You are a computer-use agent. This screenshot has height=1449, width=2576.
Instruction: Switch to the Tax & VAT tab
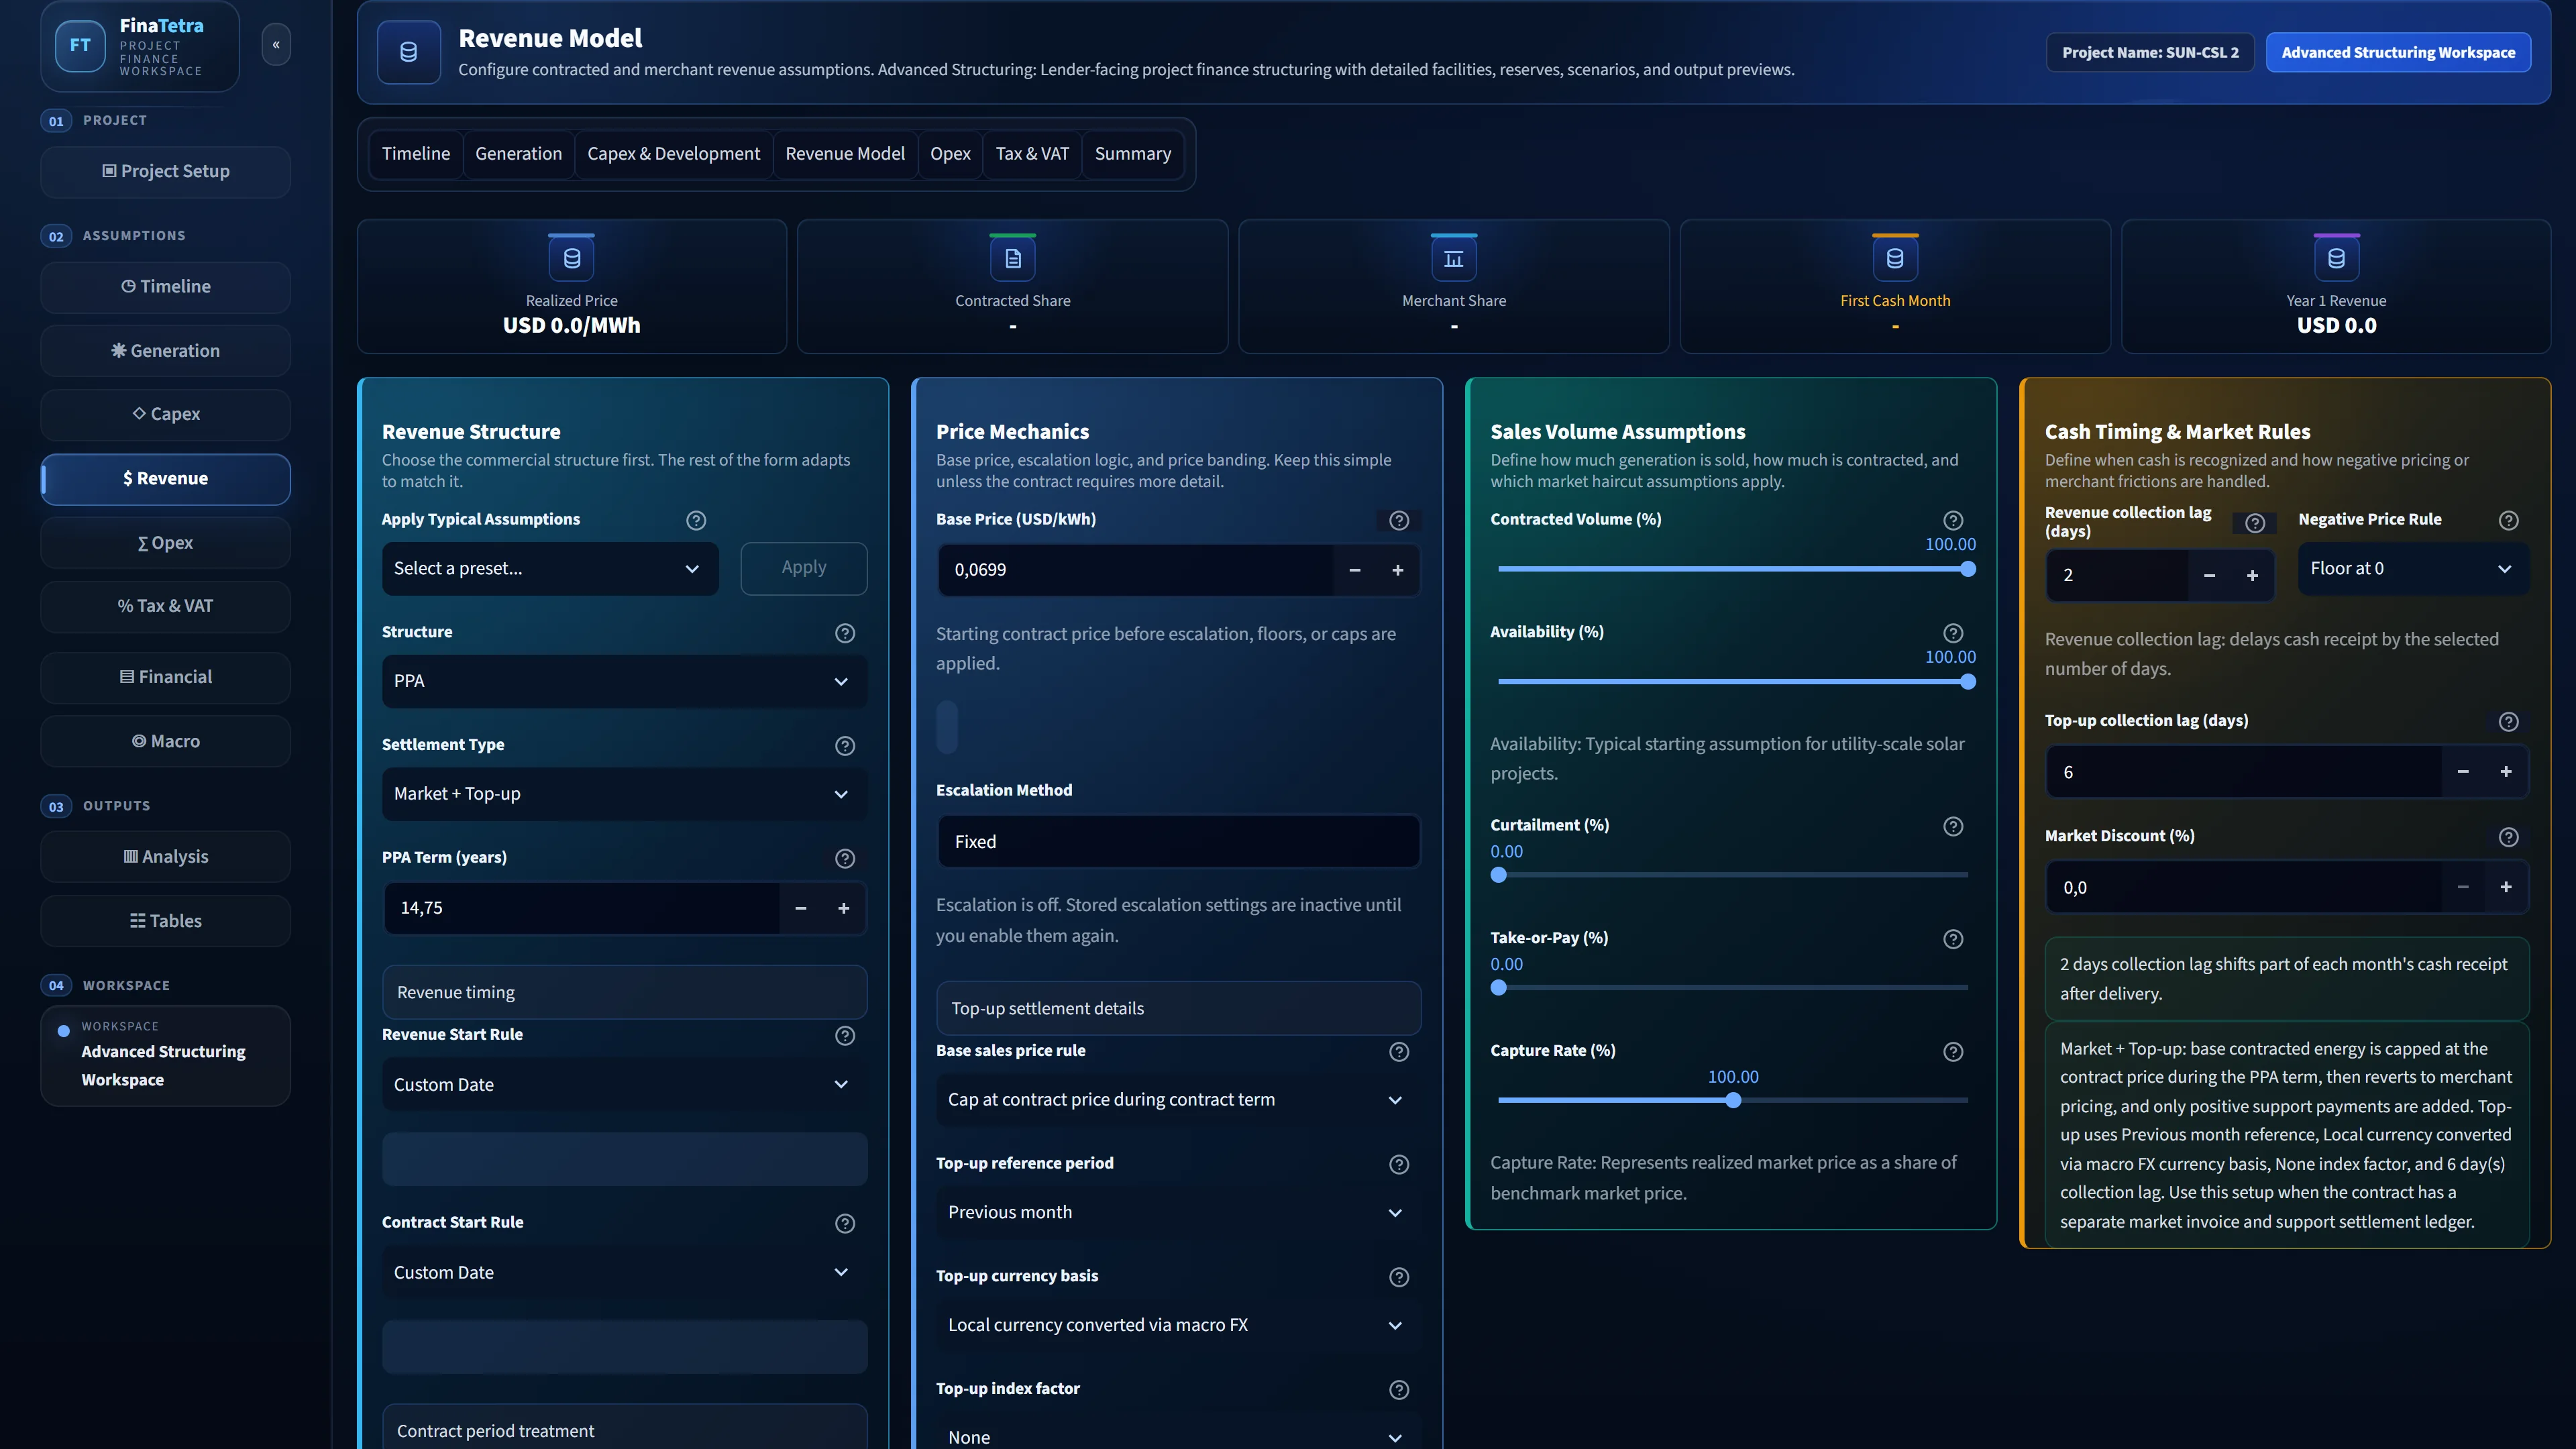[x=1032, y=154]
